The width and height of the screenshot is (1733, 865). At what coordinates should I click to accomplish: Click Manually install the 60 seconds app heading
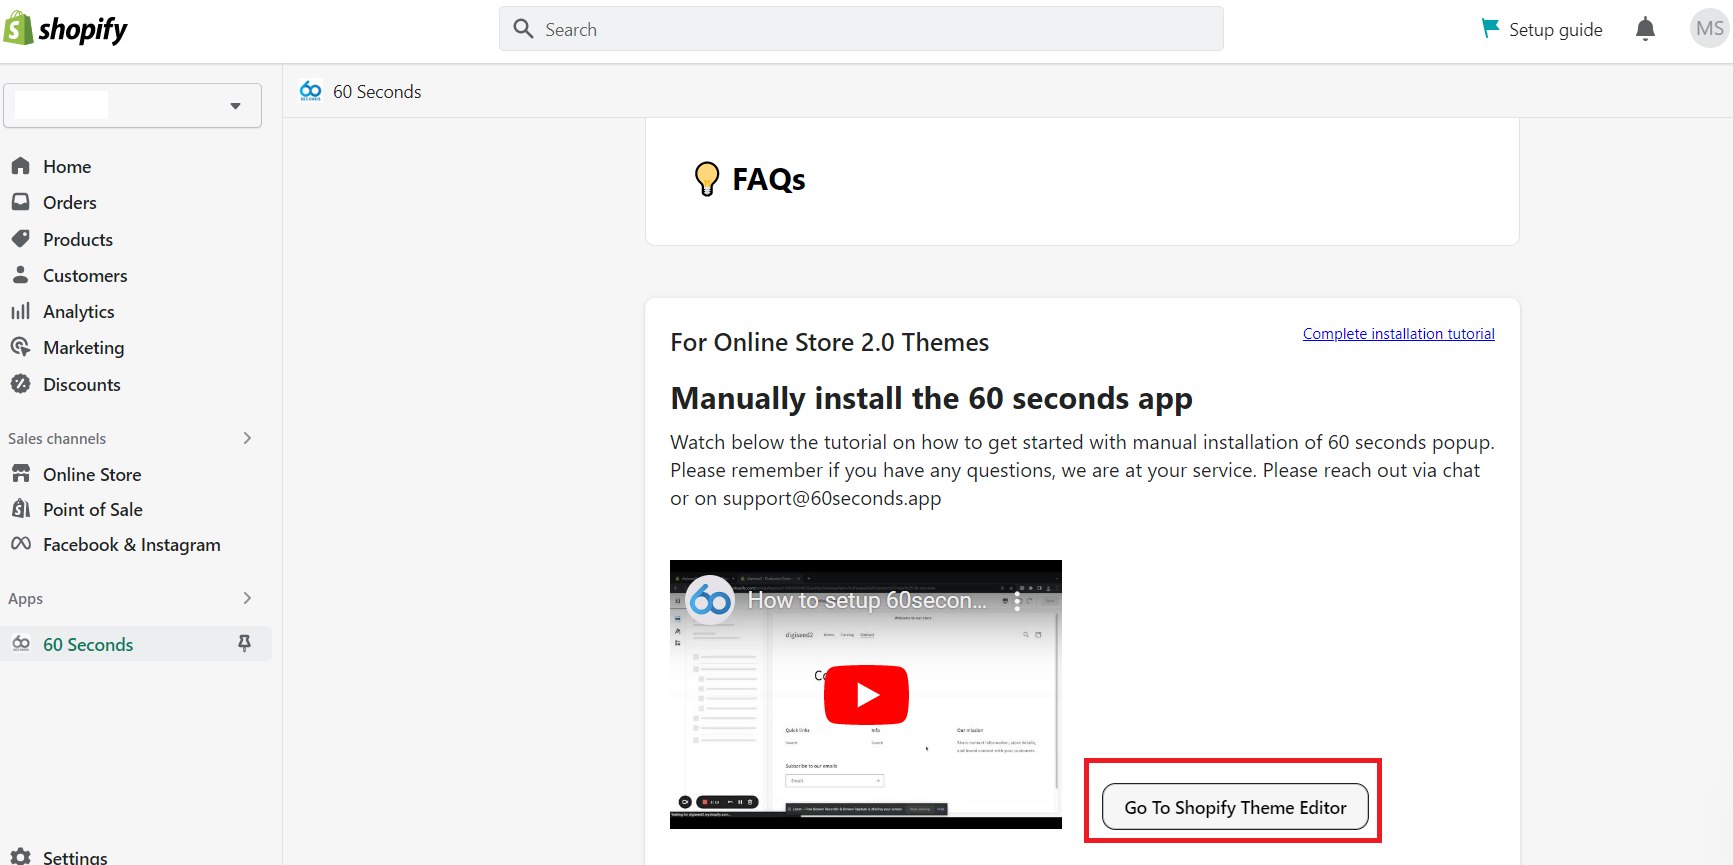click(x=932, y=398)
